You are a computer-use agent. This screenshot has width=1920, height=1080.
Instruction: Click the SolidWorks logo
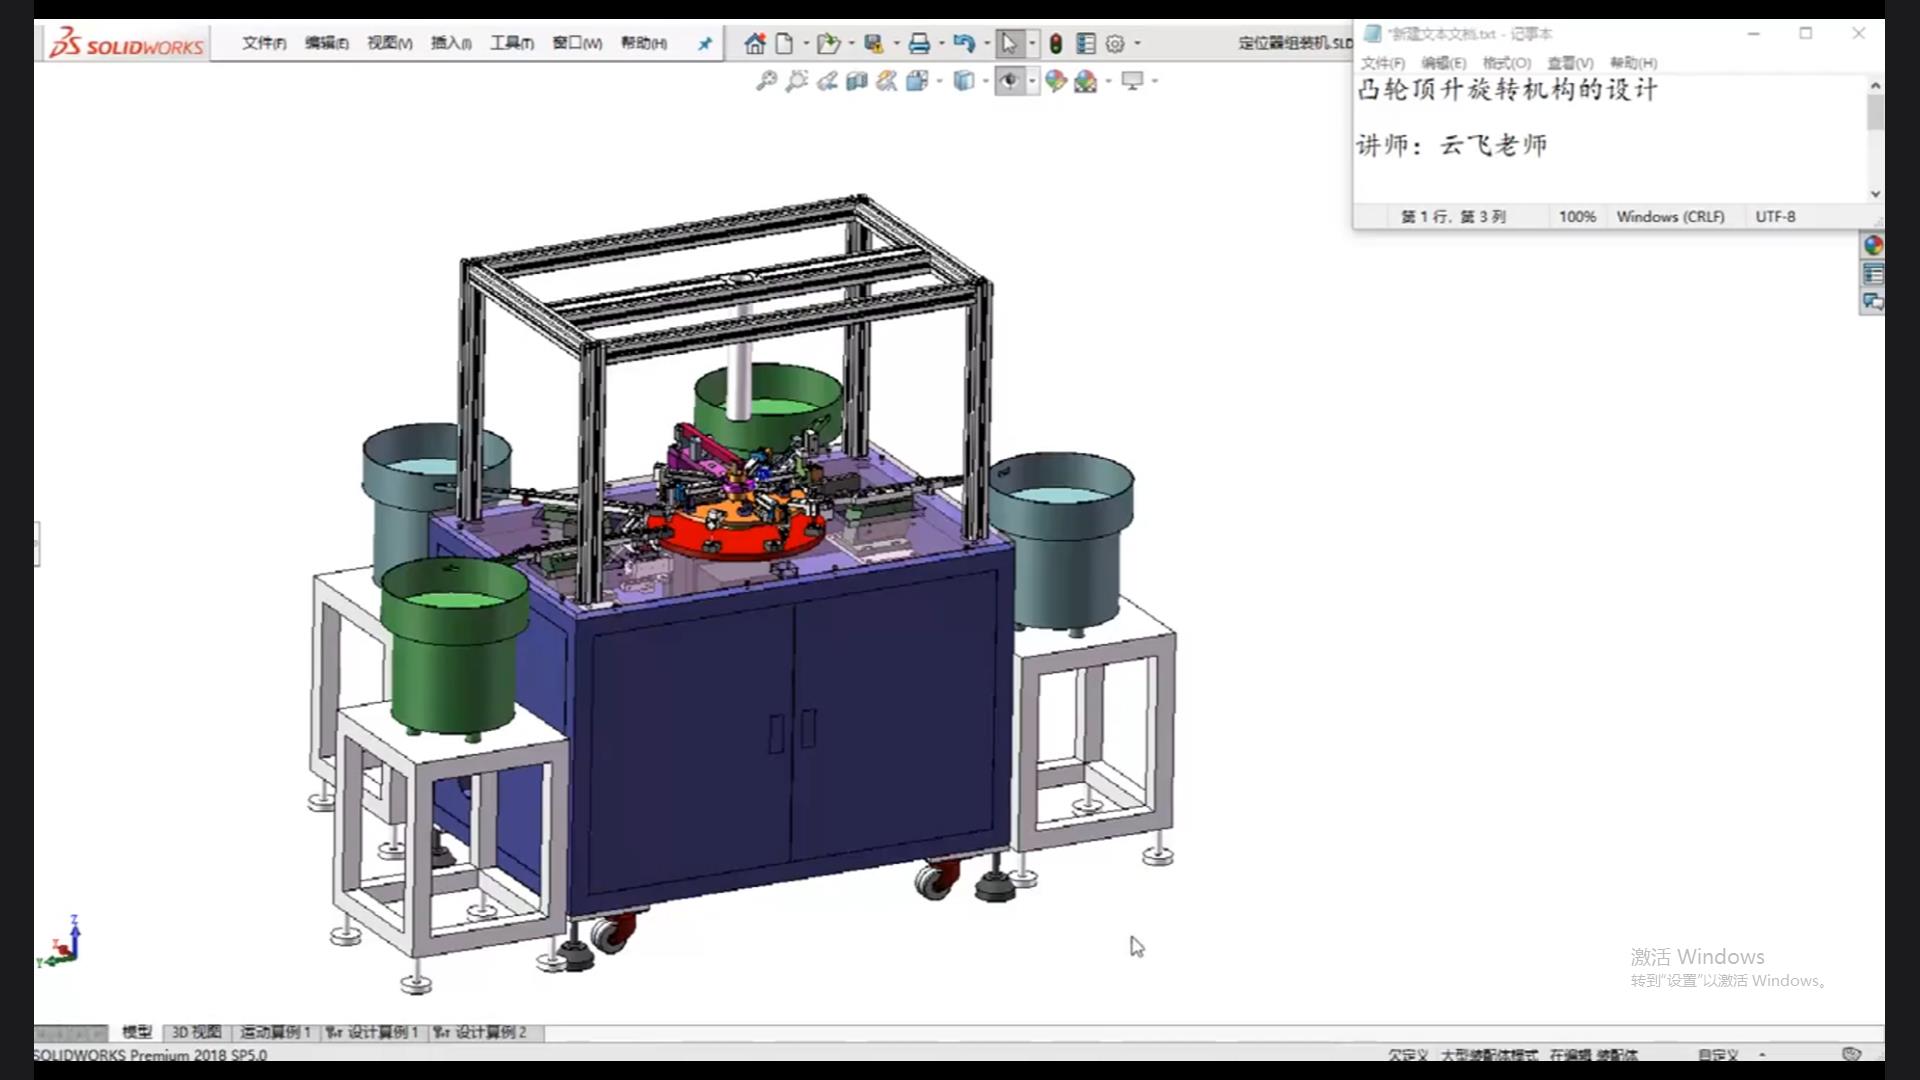pyautogui.click(x=126, y=44)
